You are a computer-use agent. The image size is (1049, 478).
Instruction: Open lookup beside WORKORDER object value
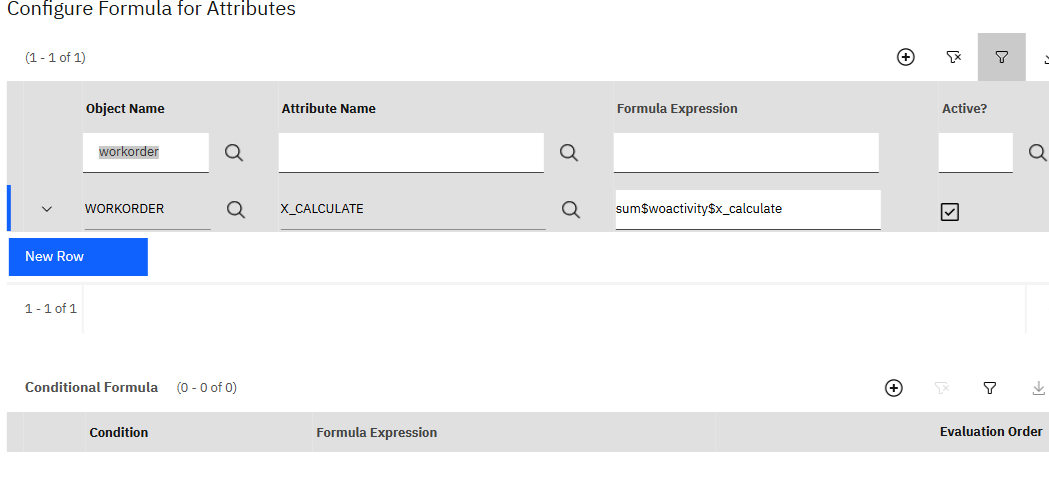[236, 209]
